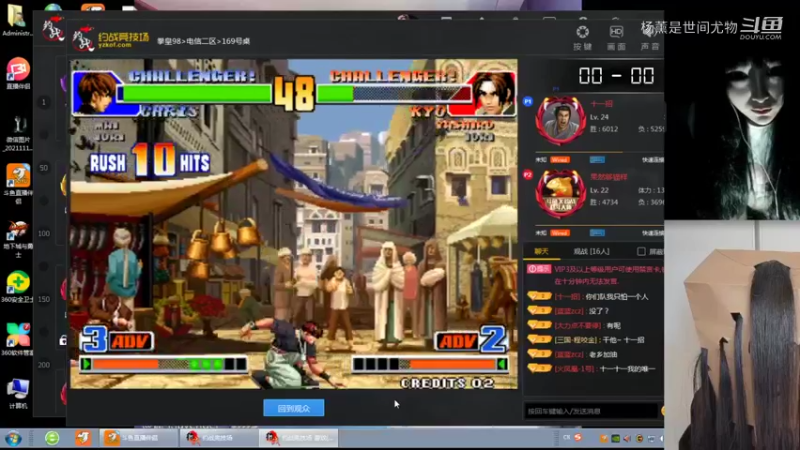Click the blue badge under P1's name
This screenshot has width=800, height=450.
coord(597,160)
